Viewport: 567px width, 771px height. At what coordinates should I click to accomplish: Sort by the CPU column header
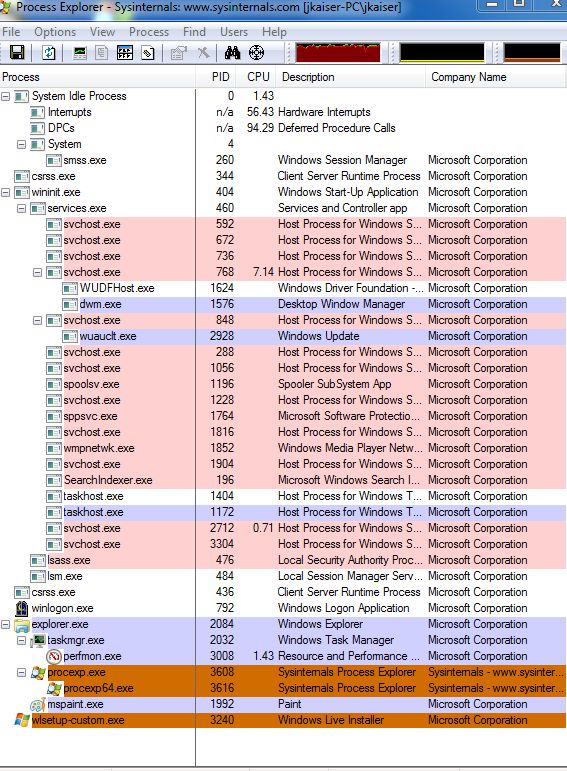point(256,77)
